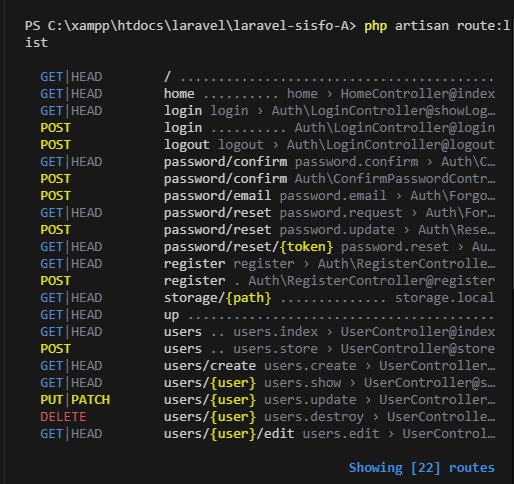
Task: Click the 'php' command word in the prompt
Action: pyautogui.click(x=376, y=26)
